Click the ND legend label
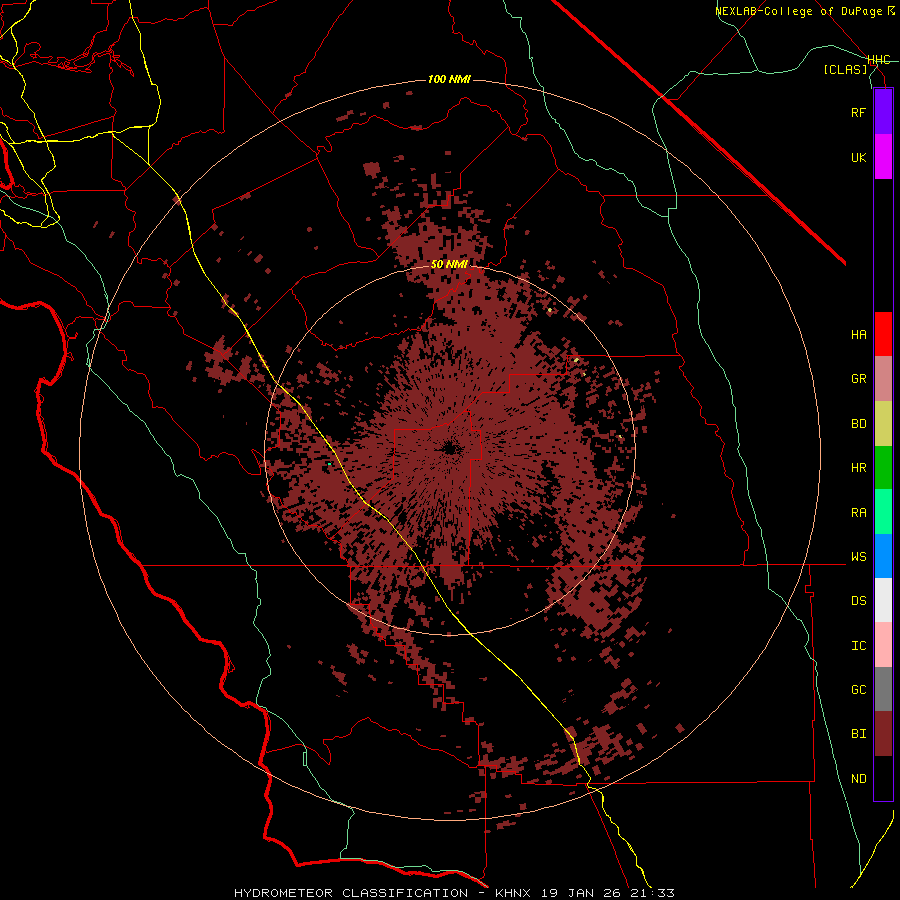Screen dimensions: 900x900 [858, 779]
